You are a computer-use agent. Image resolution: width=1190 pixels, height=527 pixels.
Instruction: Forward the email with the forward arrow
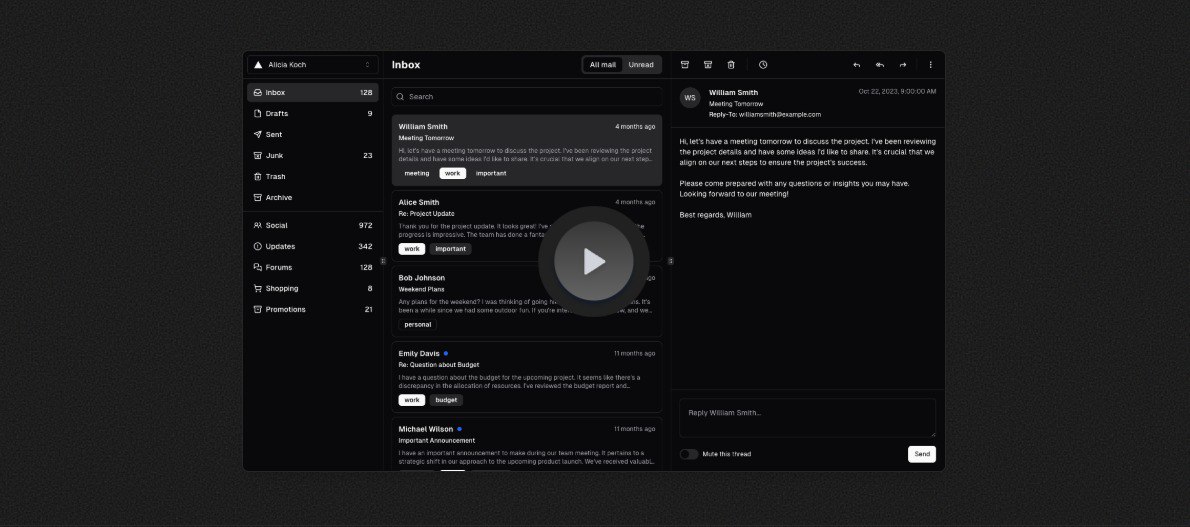(x=903, y=65)
